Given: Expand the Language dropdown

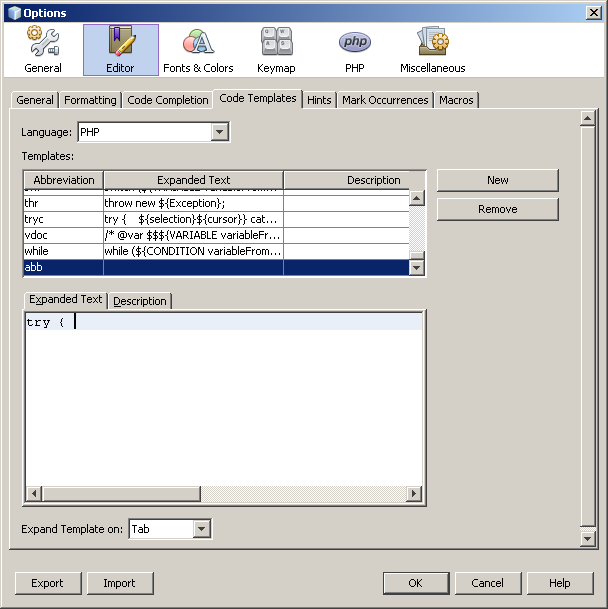Looking at the screenshot, I should [220, 132].
